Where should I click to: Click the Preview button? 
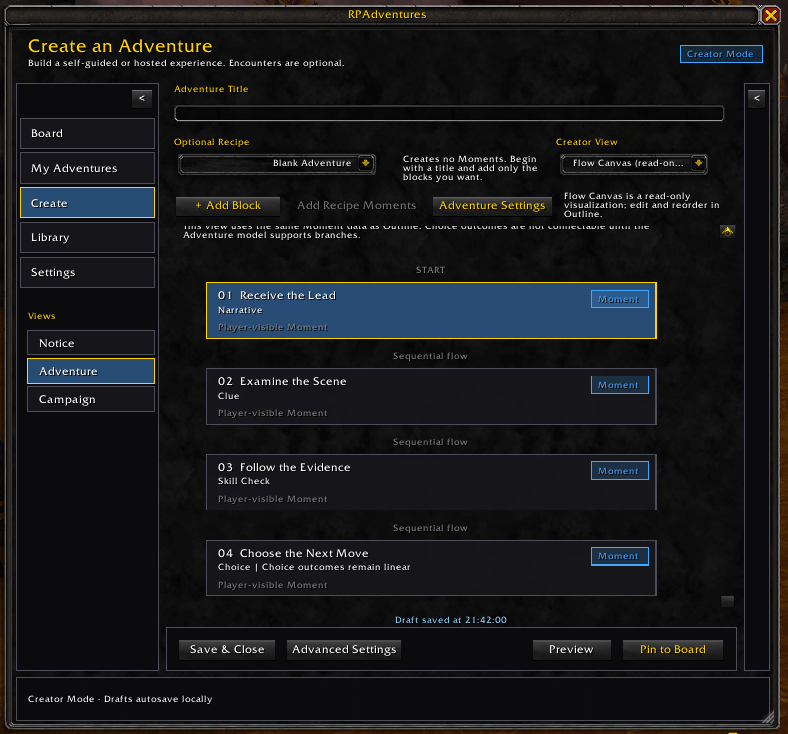point(571,650)
